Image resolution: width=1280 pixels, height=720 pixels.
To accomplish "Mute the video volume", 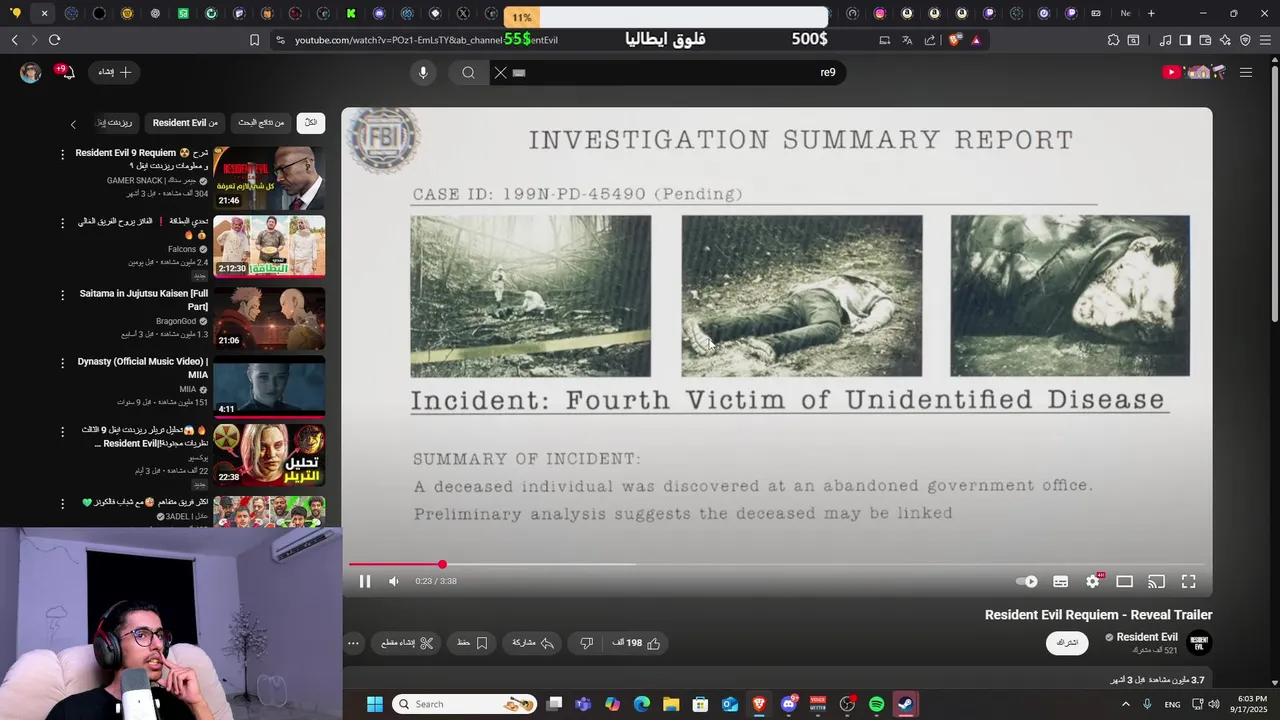I will click(394, 581).
